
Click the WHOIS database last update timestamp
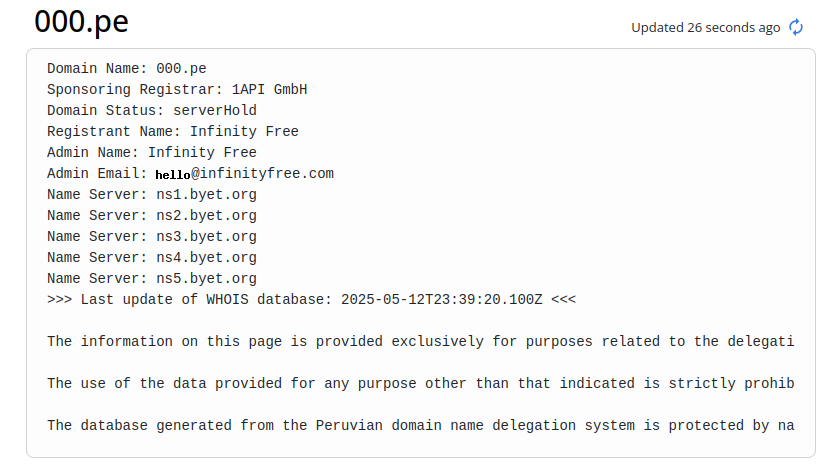(441, 300)
